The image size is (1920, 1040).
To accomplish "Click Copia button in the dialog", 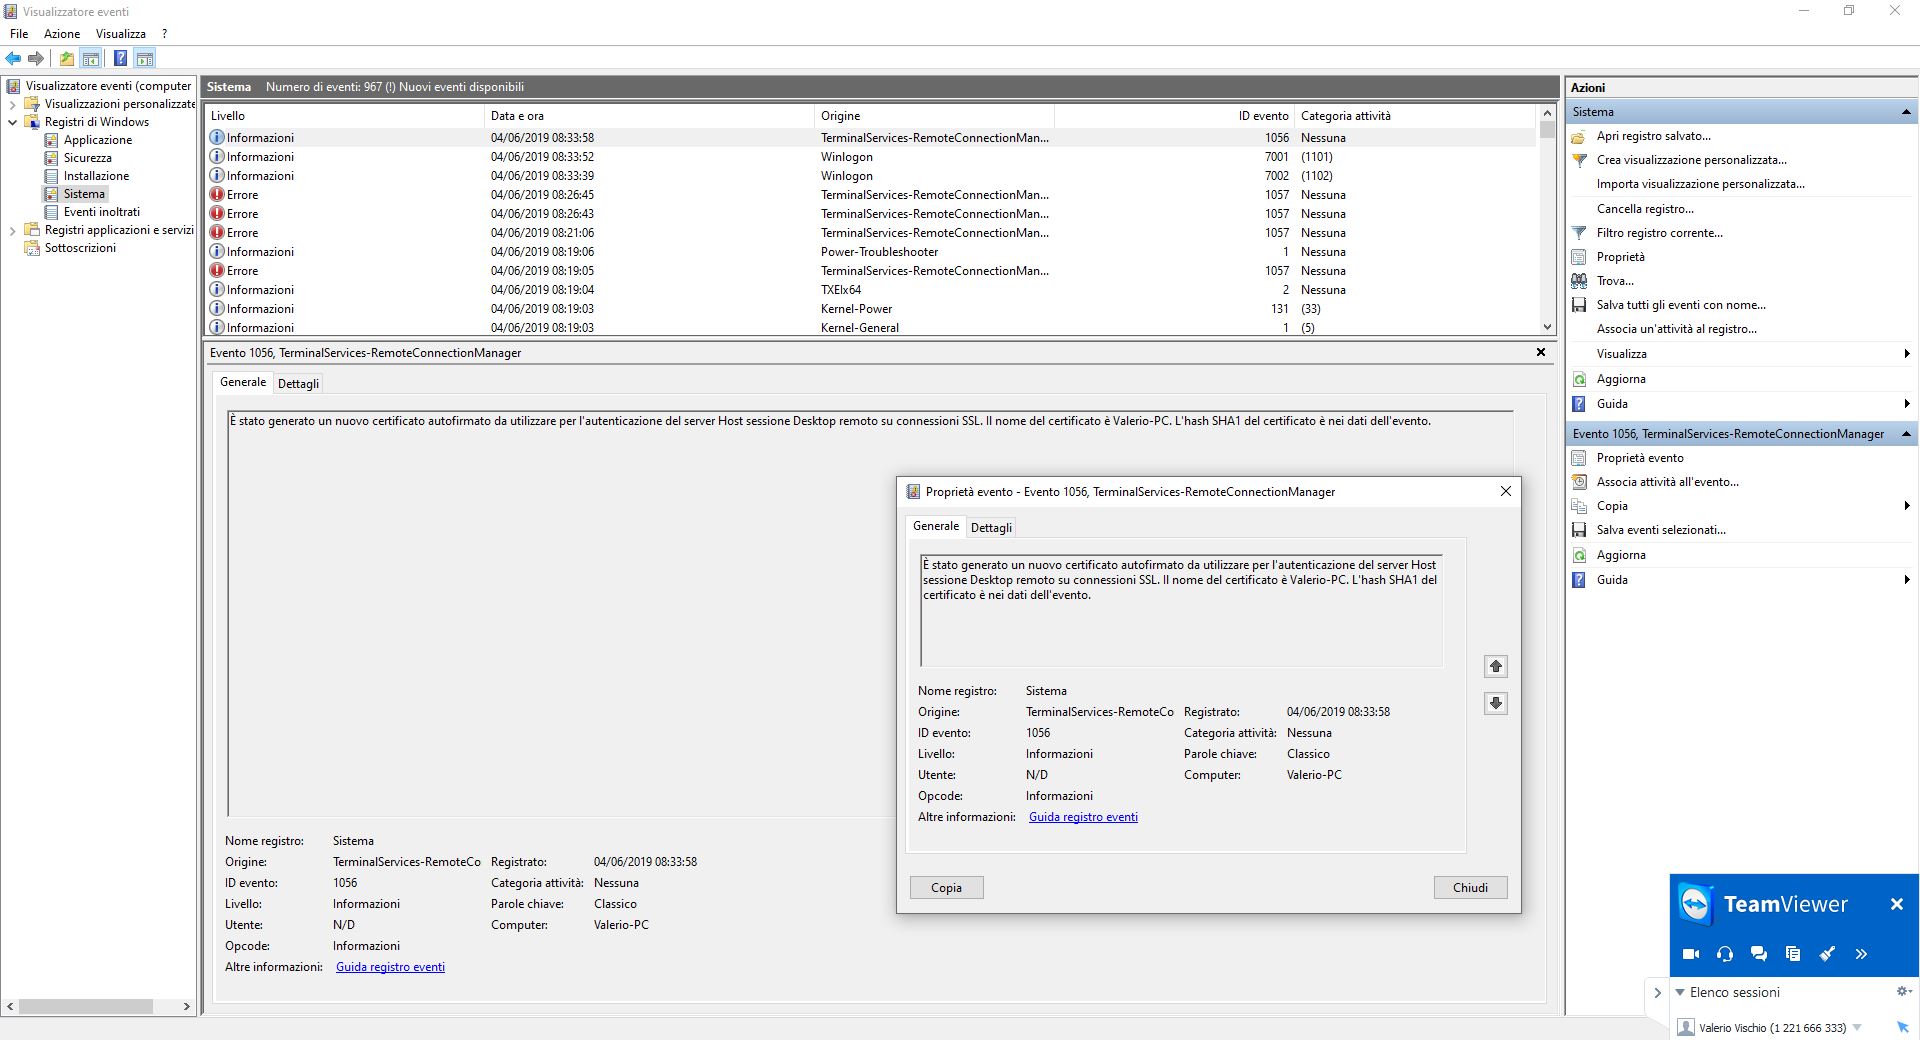I will 946,888.
